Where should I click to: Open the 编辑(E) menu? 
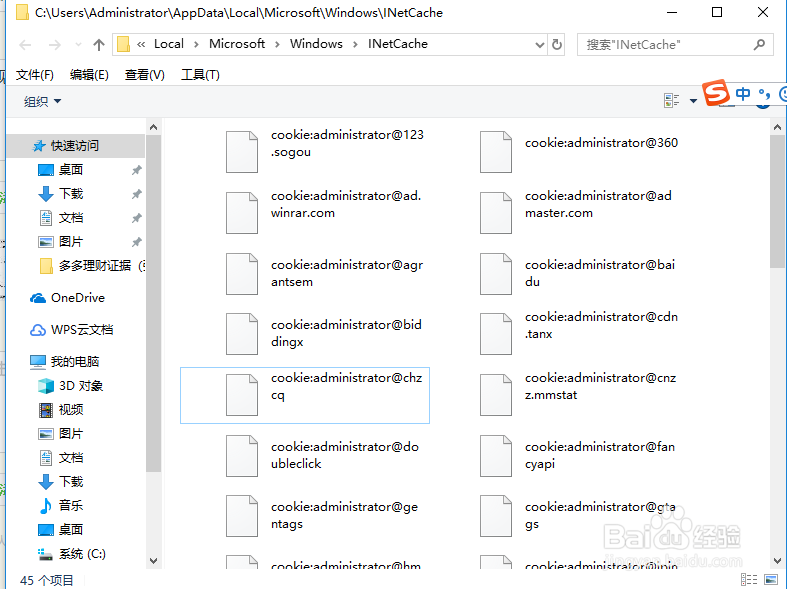(x=89, y=75)
